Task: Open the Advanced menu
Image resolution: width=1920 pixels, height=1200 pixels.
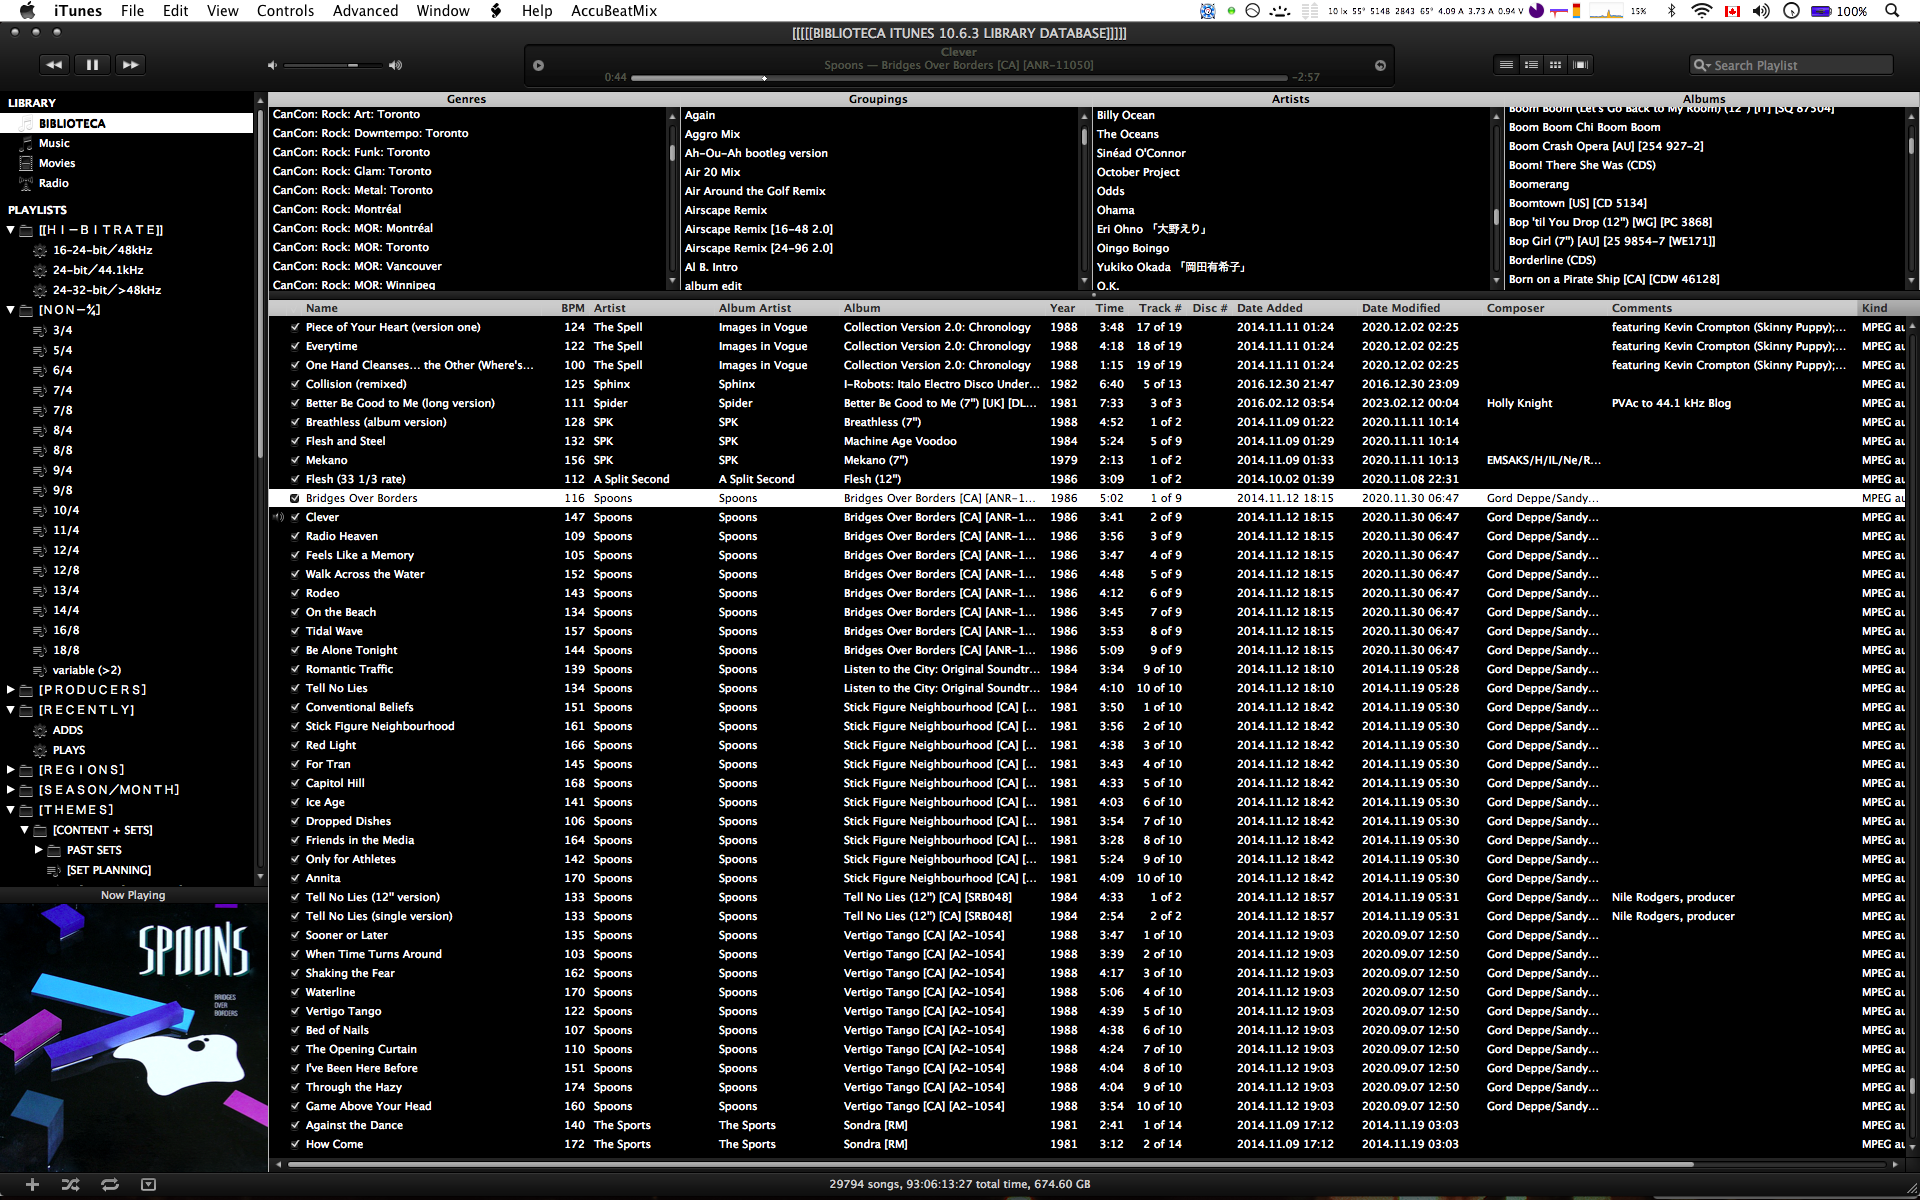Action: [x=365, y=11]
